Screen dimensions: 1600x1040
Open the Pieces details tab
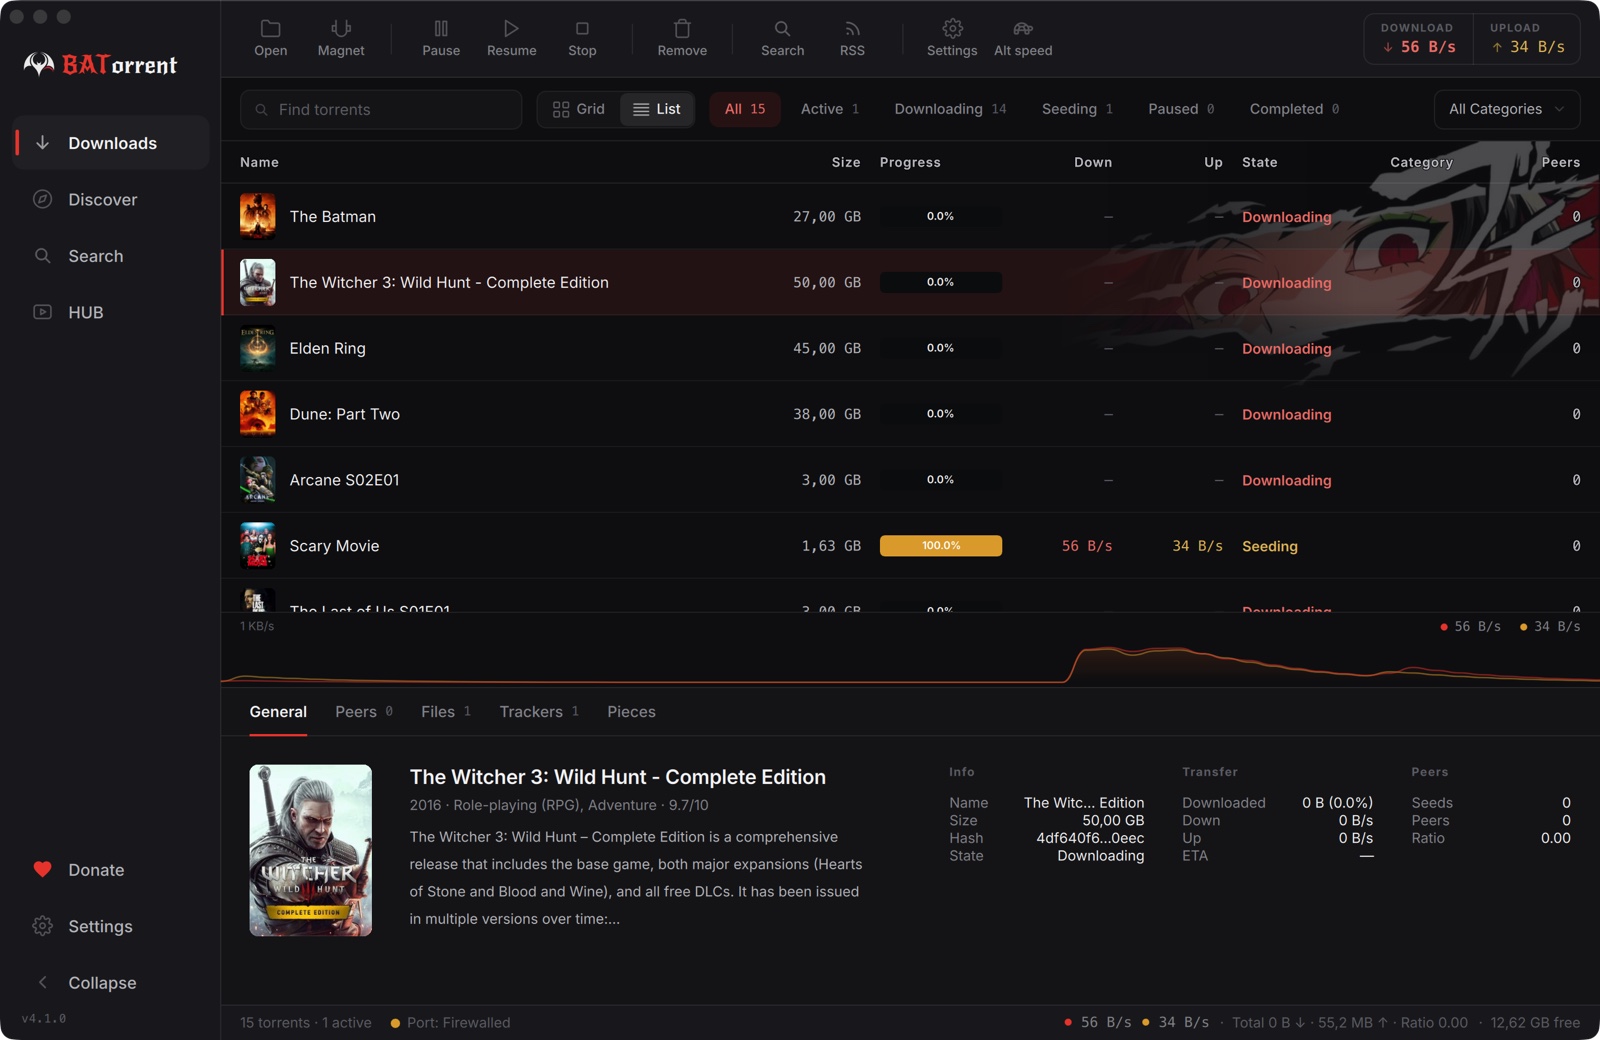(x=631, y=712)
